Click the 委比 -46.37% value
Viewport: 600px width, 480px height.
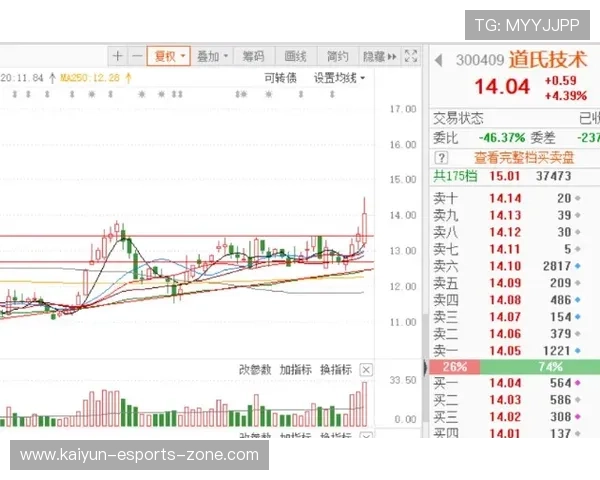click(502, 138)
